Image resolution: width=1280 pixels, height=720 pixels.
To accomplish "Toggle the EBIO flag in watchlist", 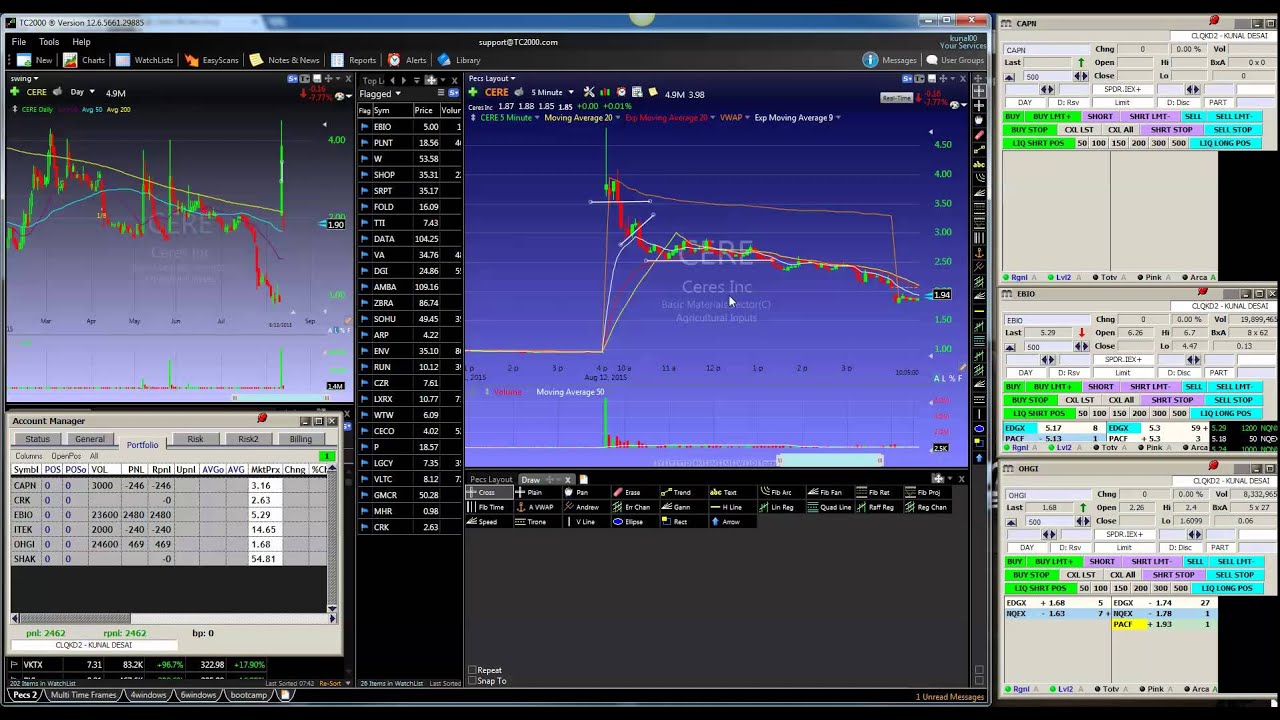I will [x=364, y=127].
